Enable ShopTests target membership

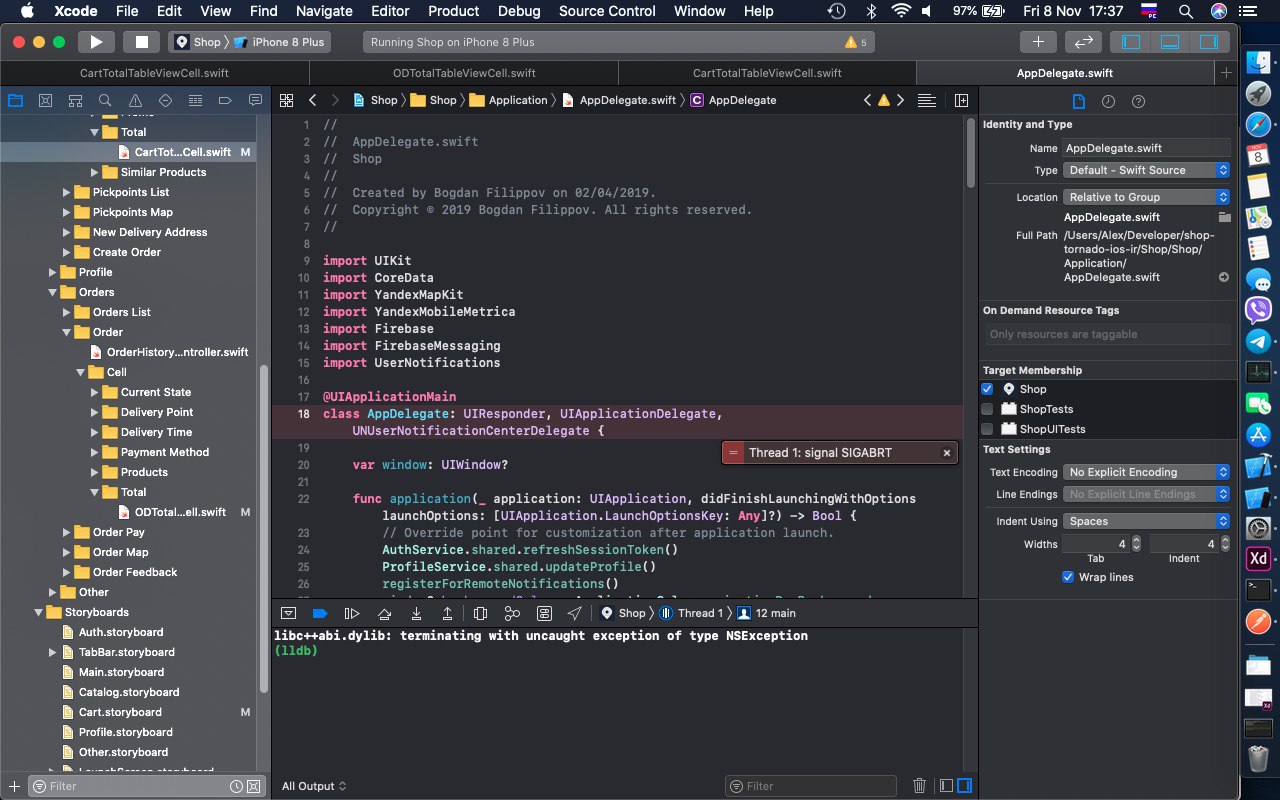click(987, 409)
